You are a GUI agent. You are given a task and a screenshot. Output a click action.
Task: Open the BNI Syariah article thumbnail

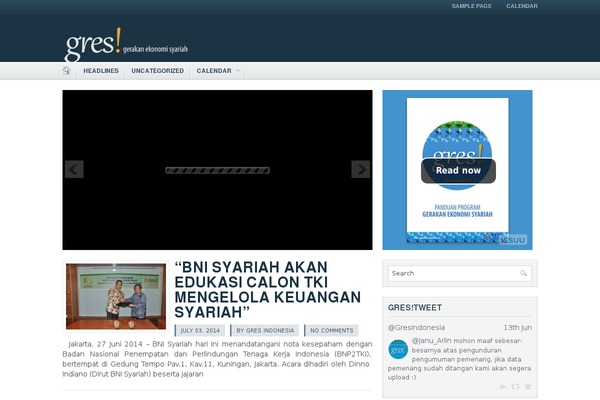[116, 296]
